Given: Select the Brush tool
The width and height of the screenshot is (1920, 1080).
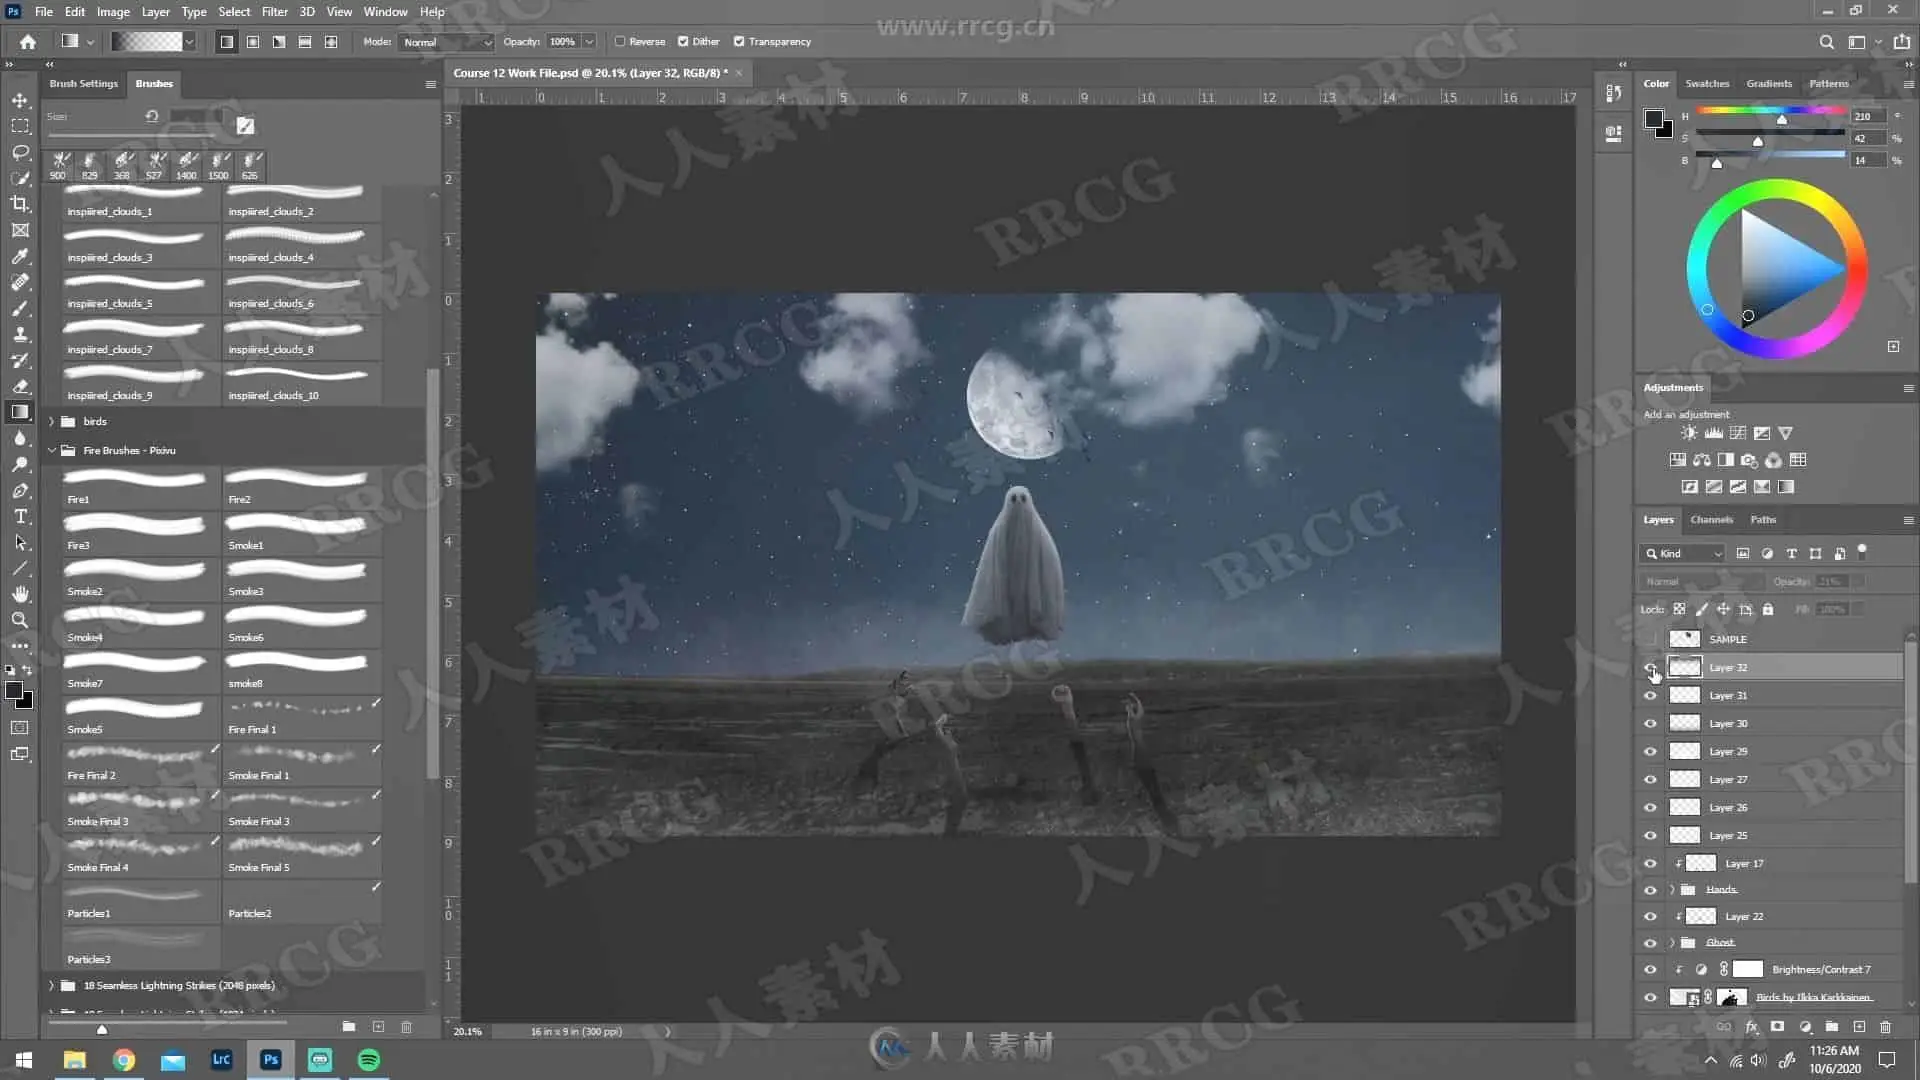Looking at the screenshot, I should click(20, 308).
